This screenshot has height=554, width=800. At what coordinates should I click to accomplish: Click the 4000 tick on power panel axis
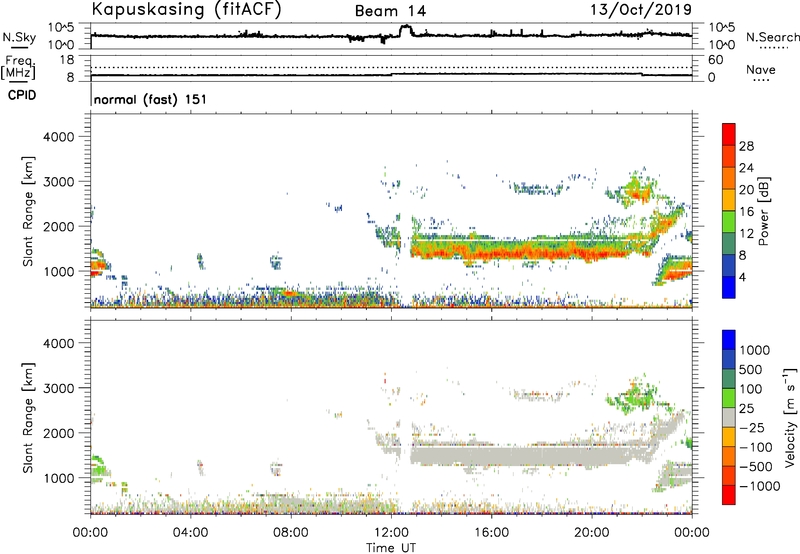[59, 137]
